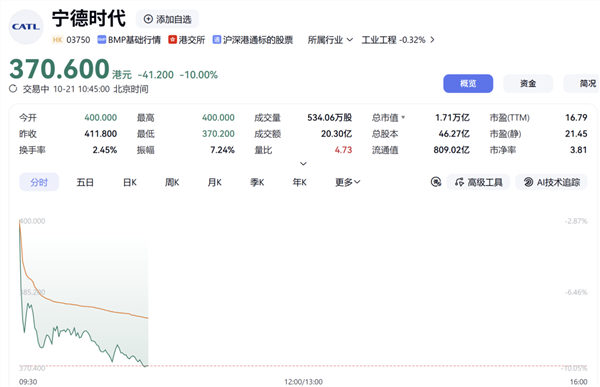
Task: Select the 月K chart tab
Action: [215, 182]
